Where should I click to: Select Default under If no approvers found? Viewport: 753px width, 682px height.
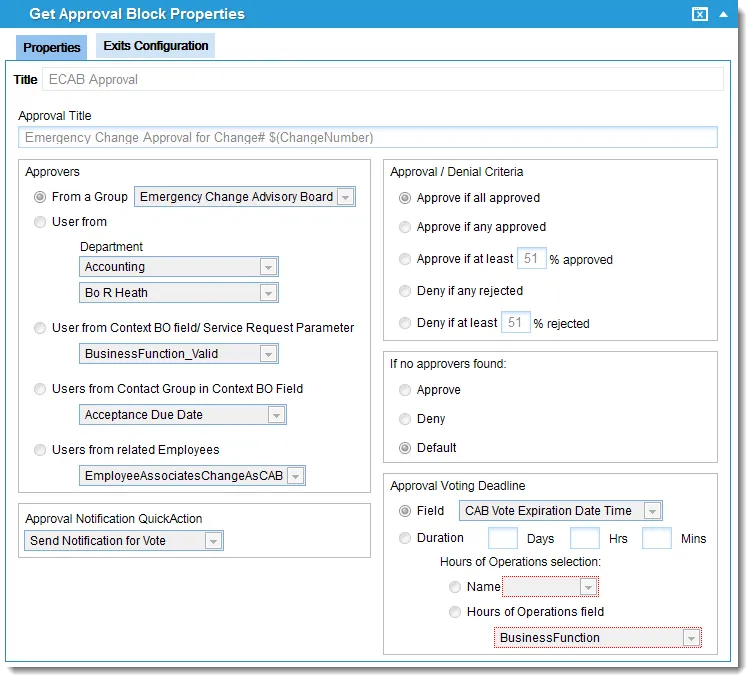point(405,448)
